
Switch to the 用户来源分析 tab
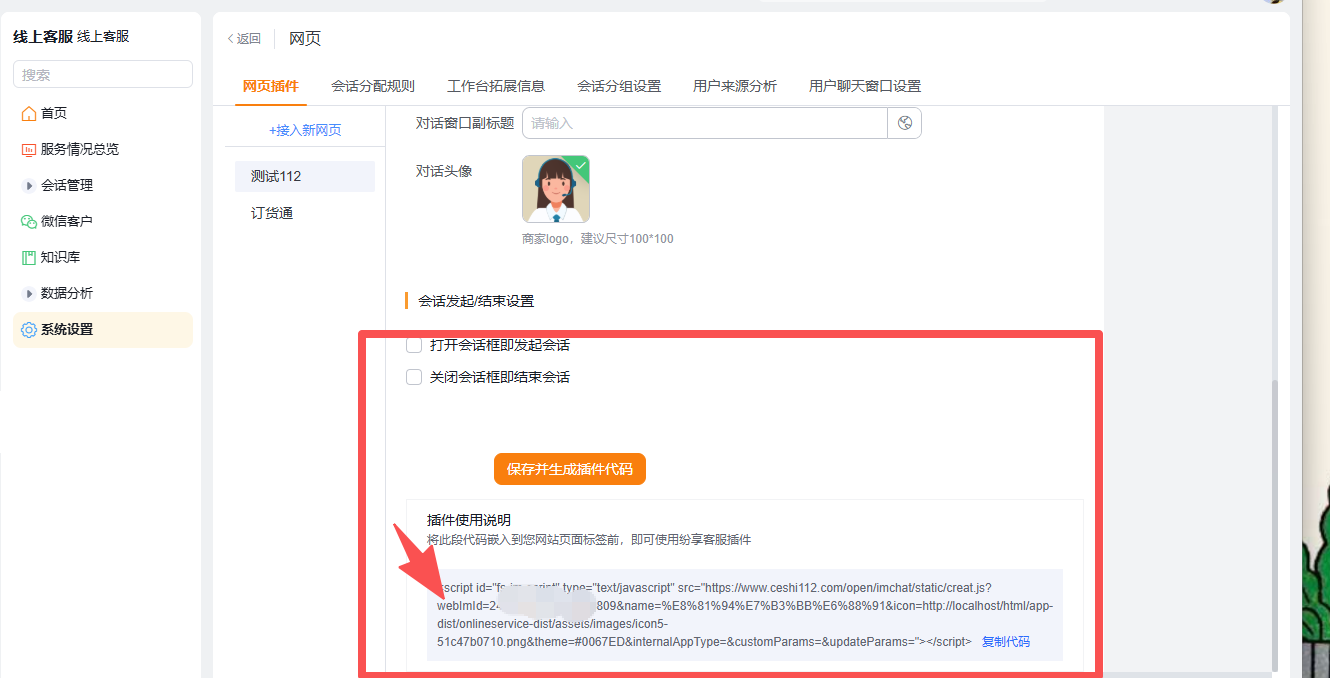[735, 86]
